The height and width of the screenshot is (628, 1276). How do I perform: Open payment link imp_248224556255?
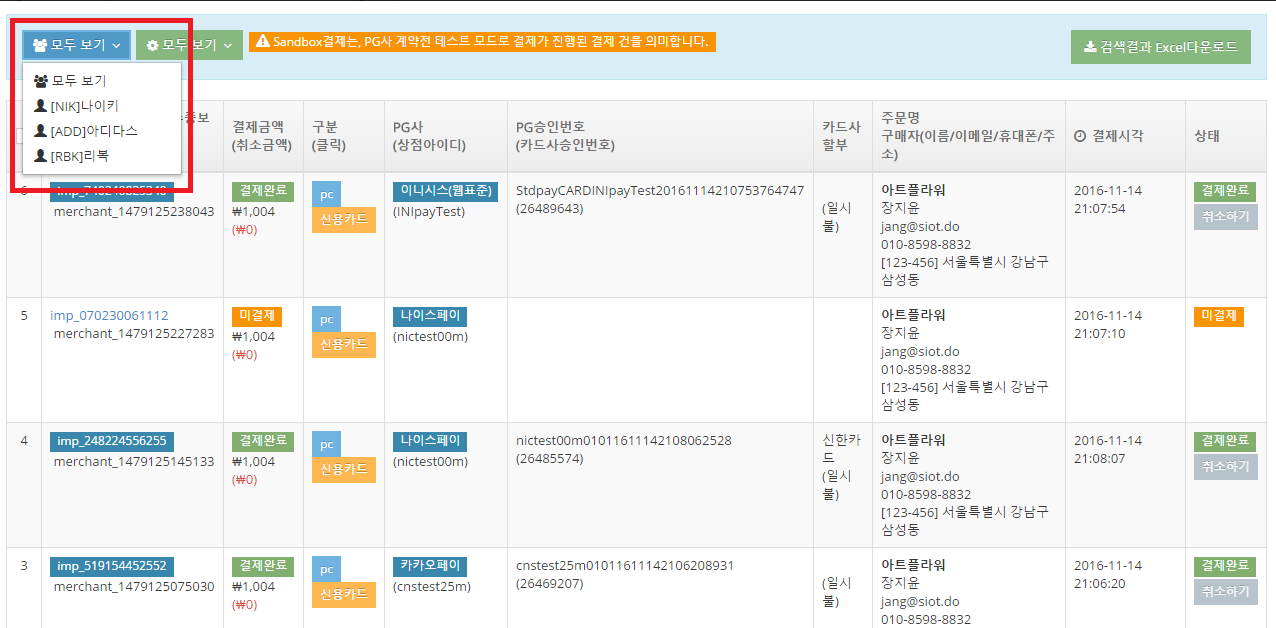point(112,441)
